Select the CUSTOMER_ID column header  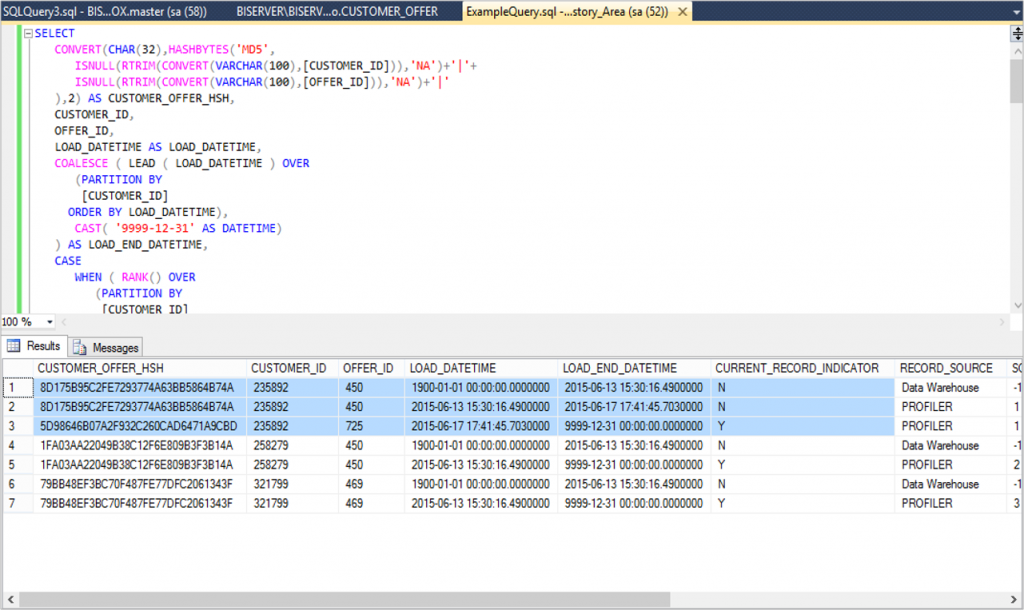click(289, 367)
